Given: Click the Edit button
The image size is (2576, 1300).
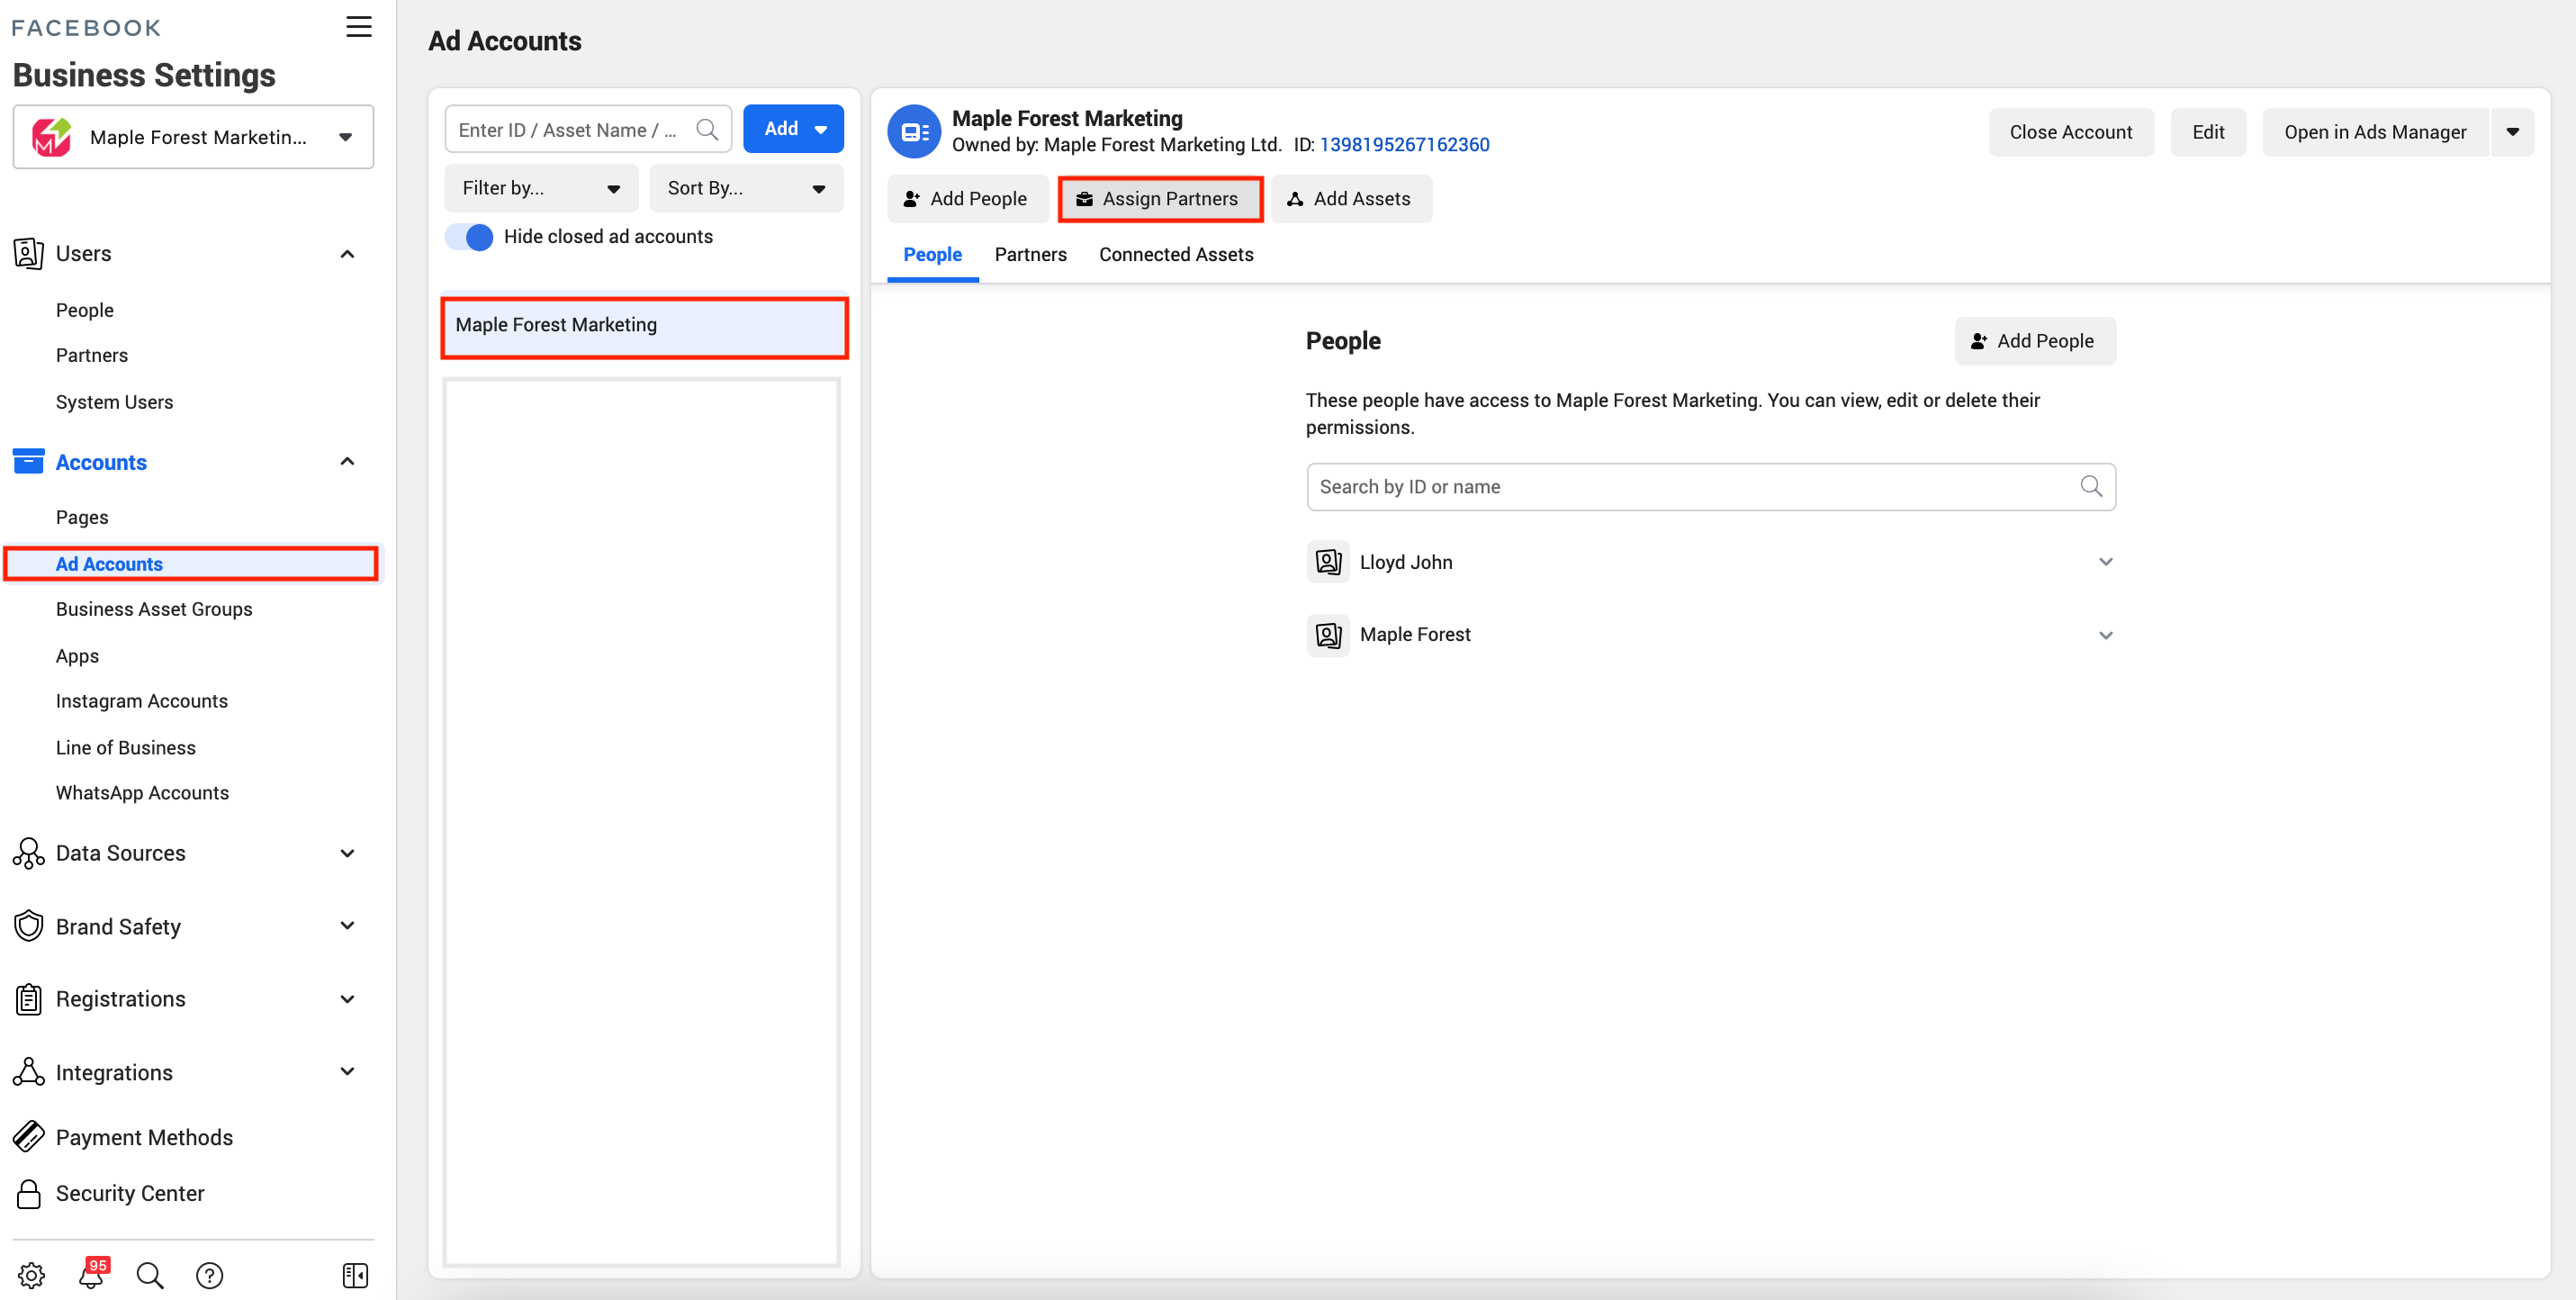Looking at the screenshot, I should point(2208,132).
